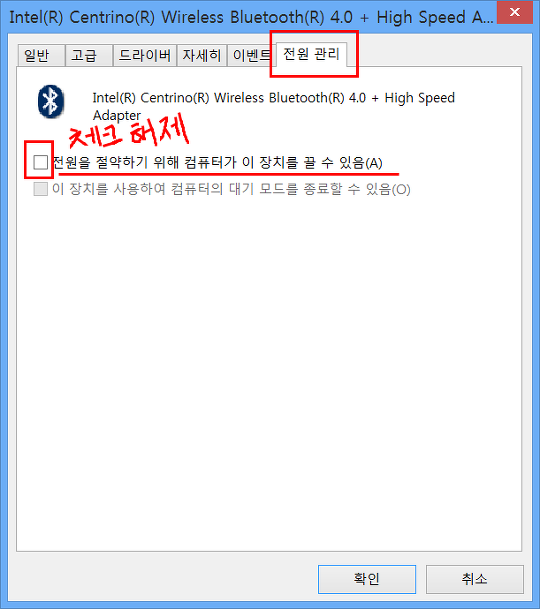Uncheck the power saving checkbox (A)
Image resolution: width=540 pixels, height=609 pixels.
coord(40,162)
